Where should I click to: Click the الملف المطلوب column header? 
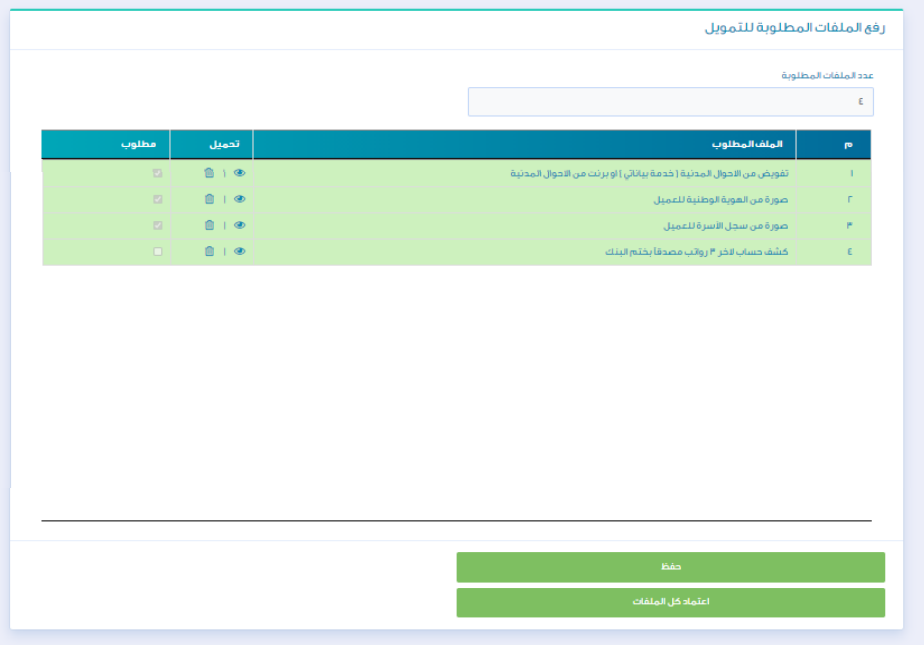(x=524, y=144)
